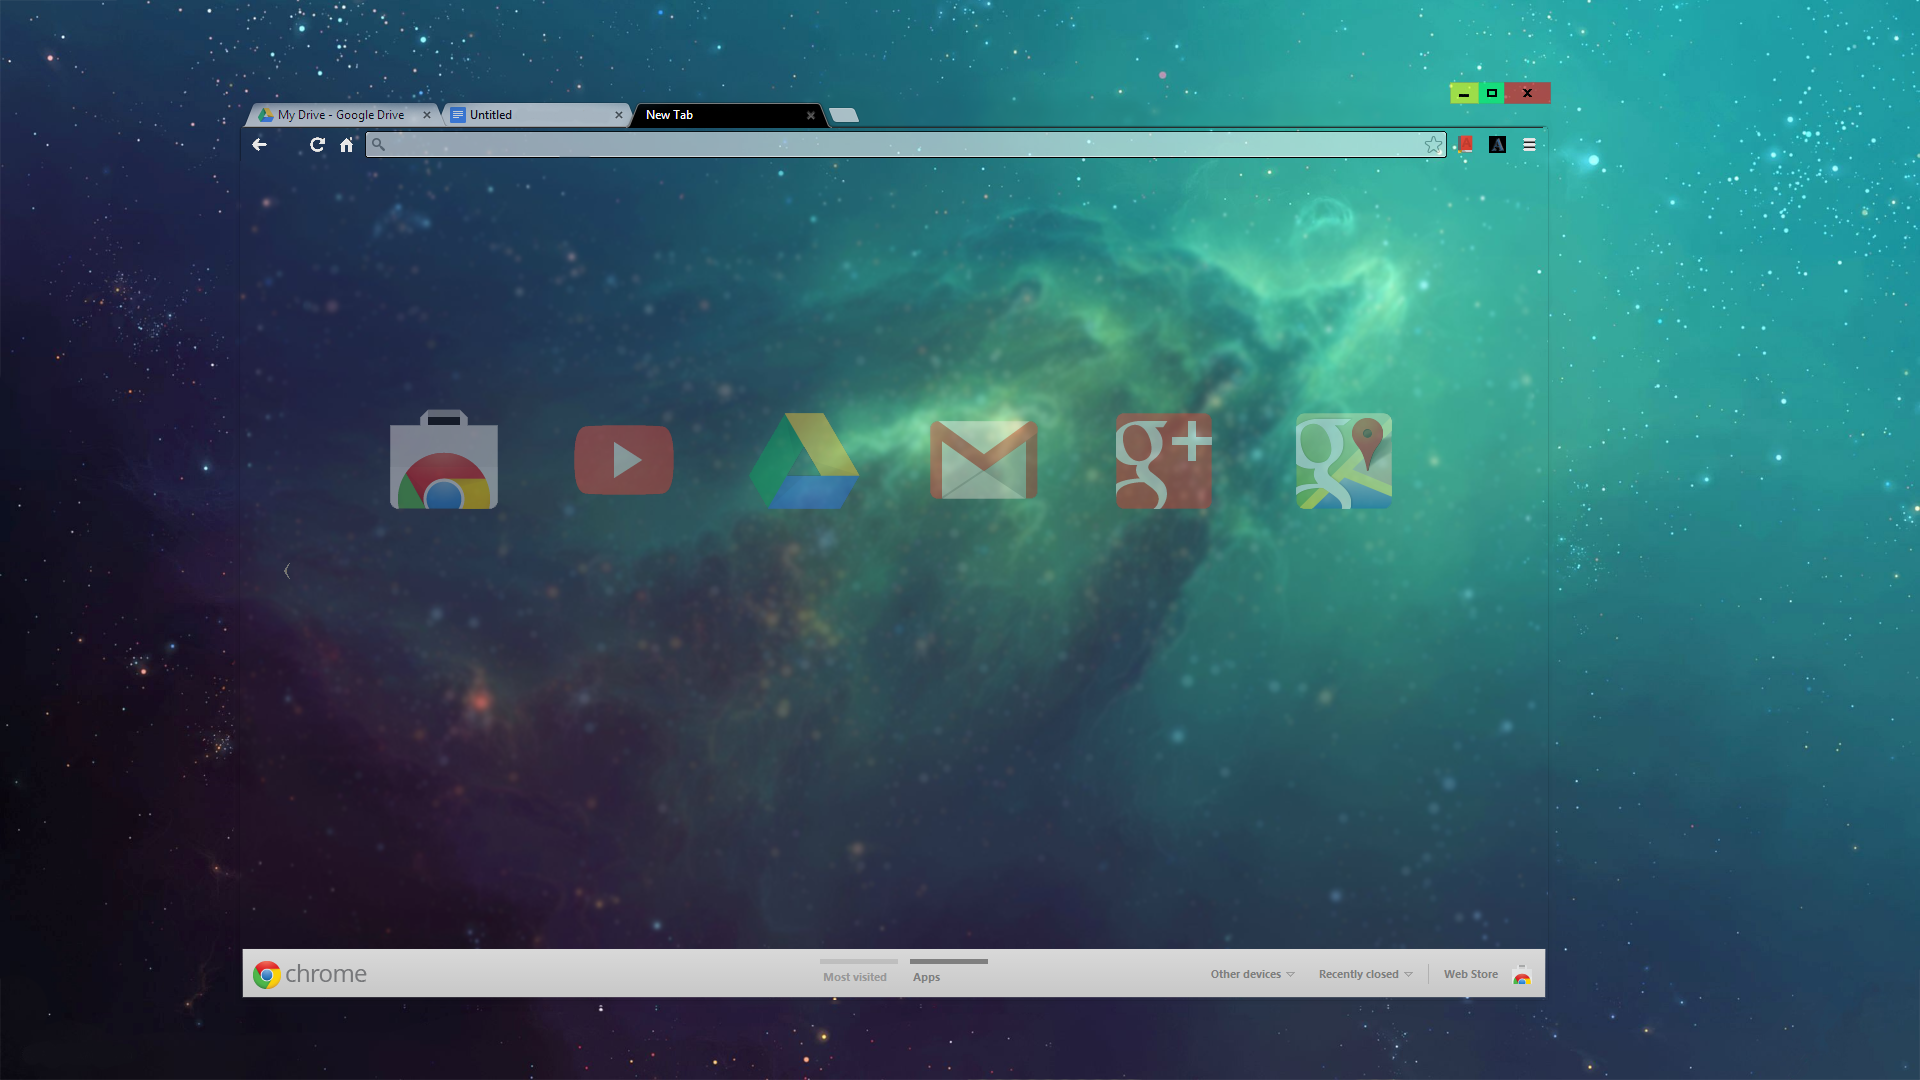Open the Web Store link
Viewport: 1920px width, 1080px height.
[1471, 974]
